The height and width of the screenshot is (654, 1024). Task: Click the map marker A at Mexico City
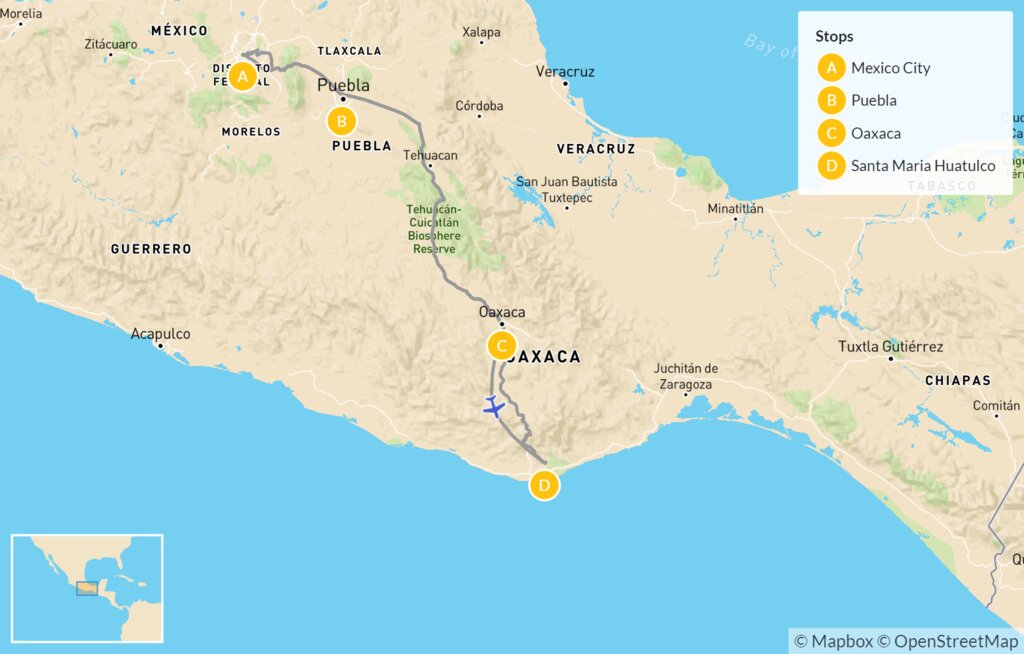pos(241,76)
